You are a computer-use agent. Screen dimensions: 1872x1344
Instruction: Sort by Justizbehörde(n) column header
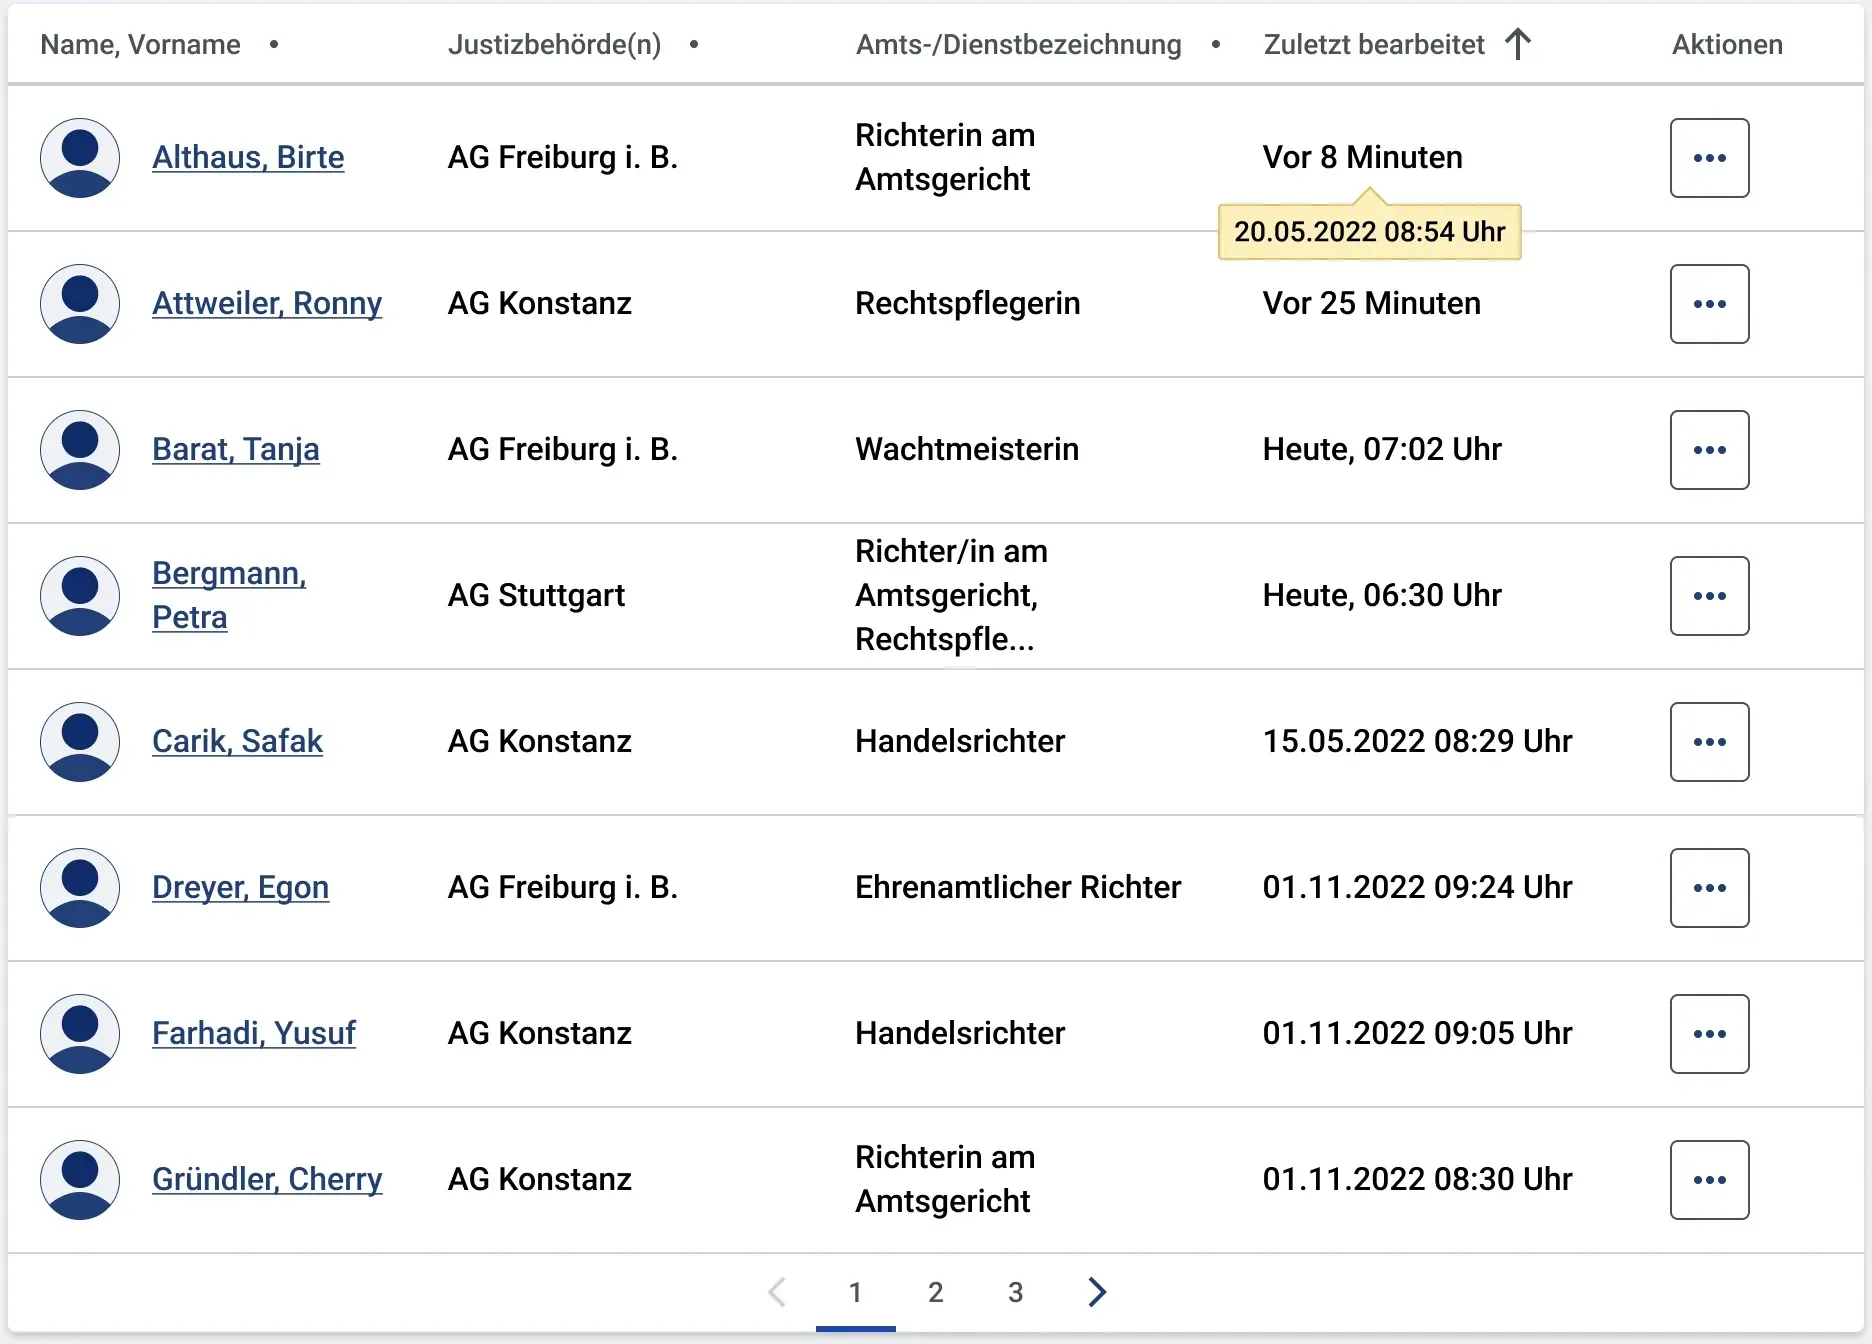(x=554, y=44)
